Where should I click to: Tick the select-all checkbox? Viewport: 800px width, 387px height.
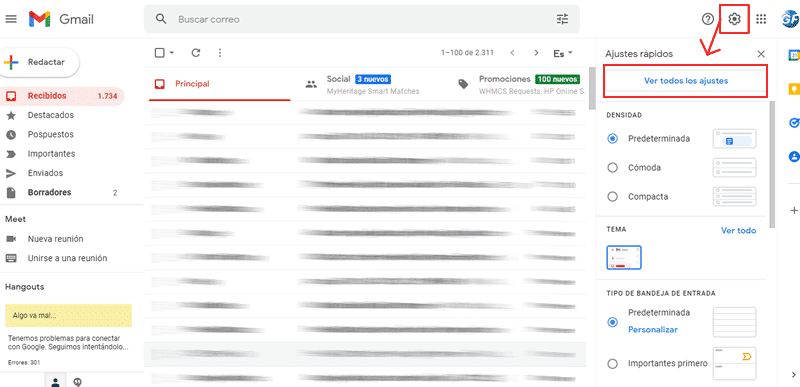(x=159, y=53)
